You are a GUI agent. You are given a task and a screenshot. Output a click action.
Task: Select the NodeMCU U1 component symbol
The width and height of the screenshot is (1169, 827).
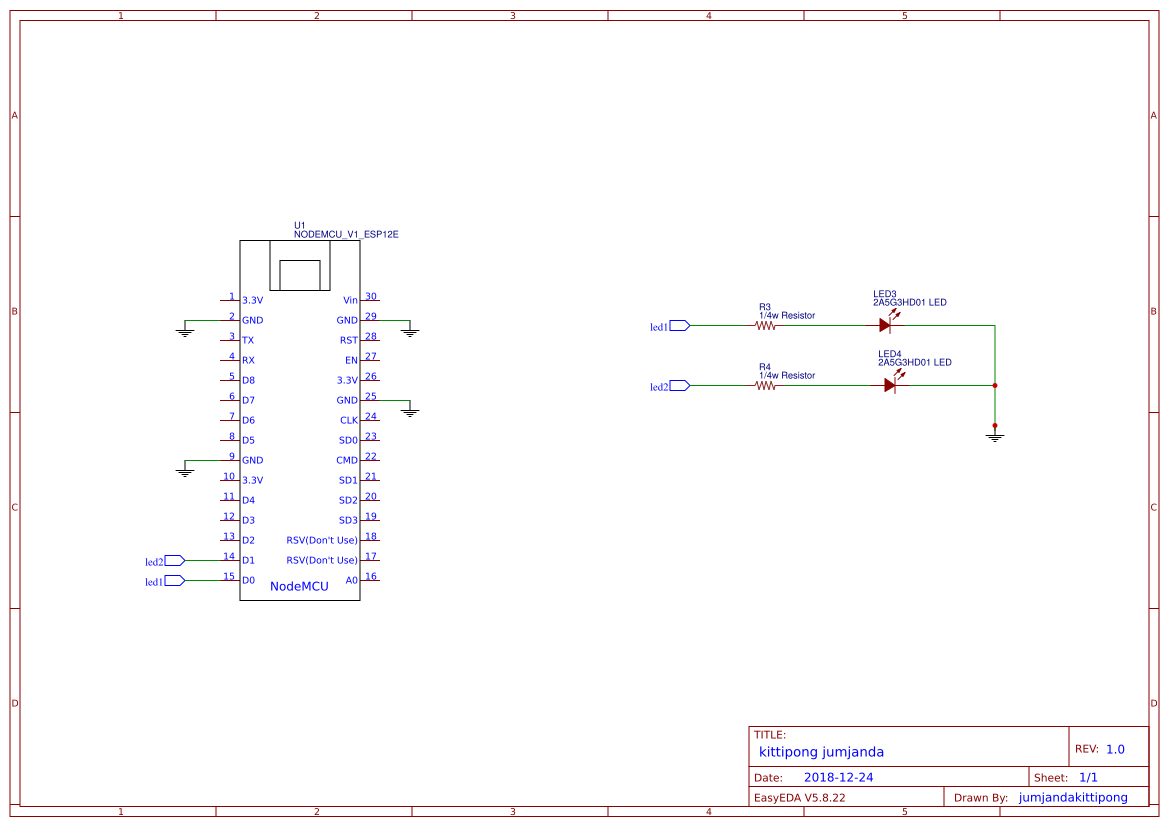pyautogui.click(x=299, y=420)
